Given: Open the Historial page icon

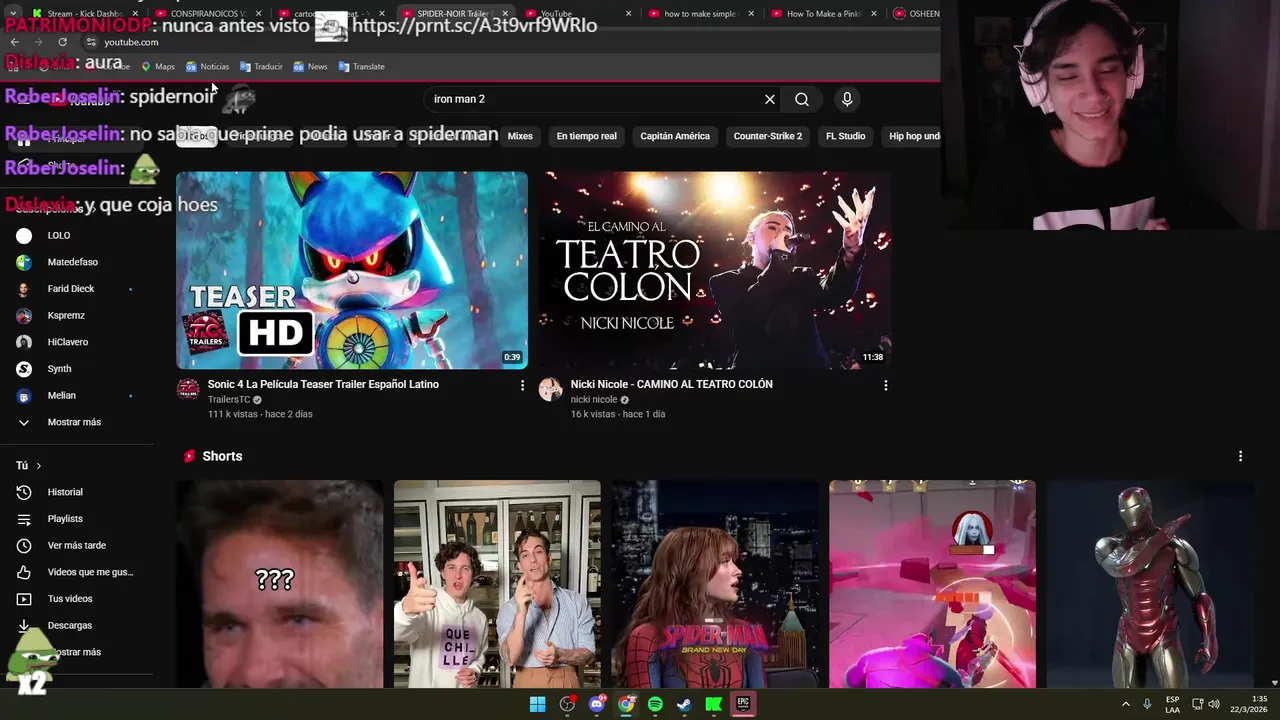Looking at the screenshot, I should pyautogui.click(x=24, y=492).
